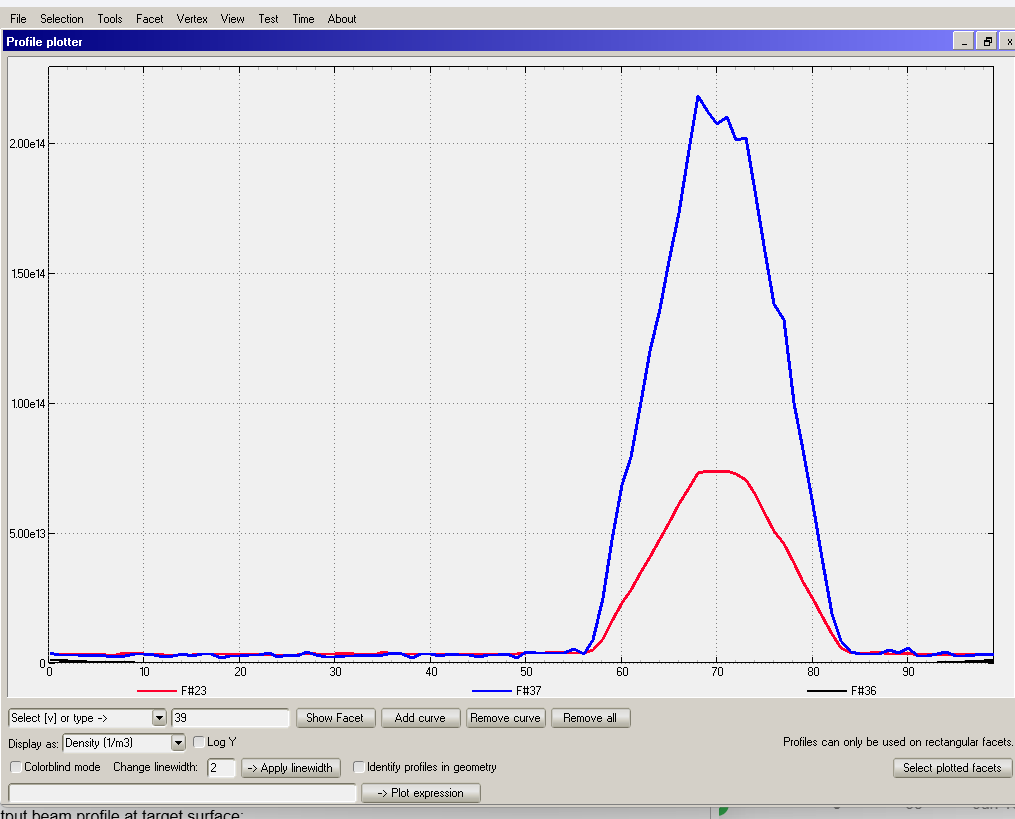Restore the Profile plotter window size
This screenshot has height=819, width=1015.
[x=987, y=41]
